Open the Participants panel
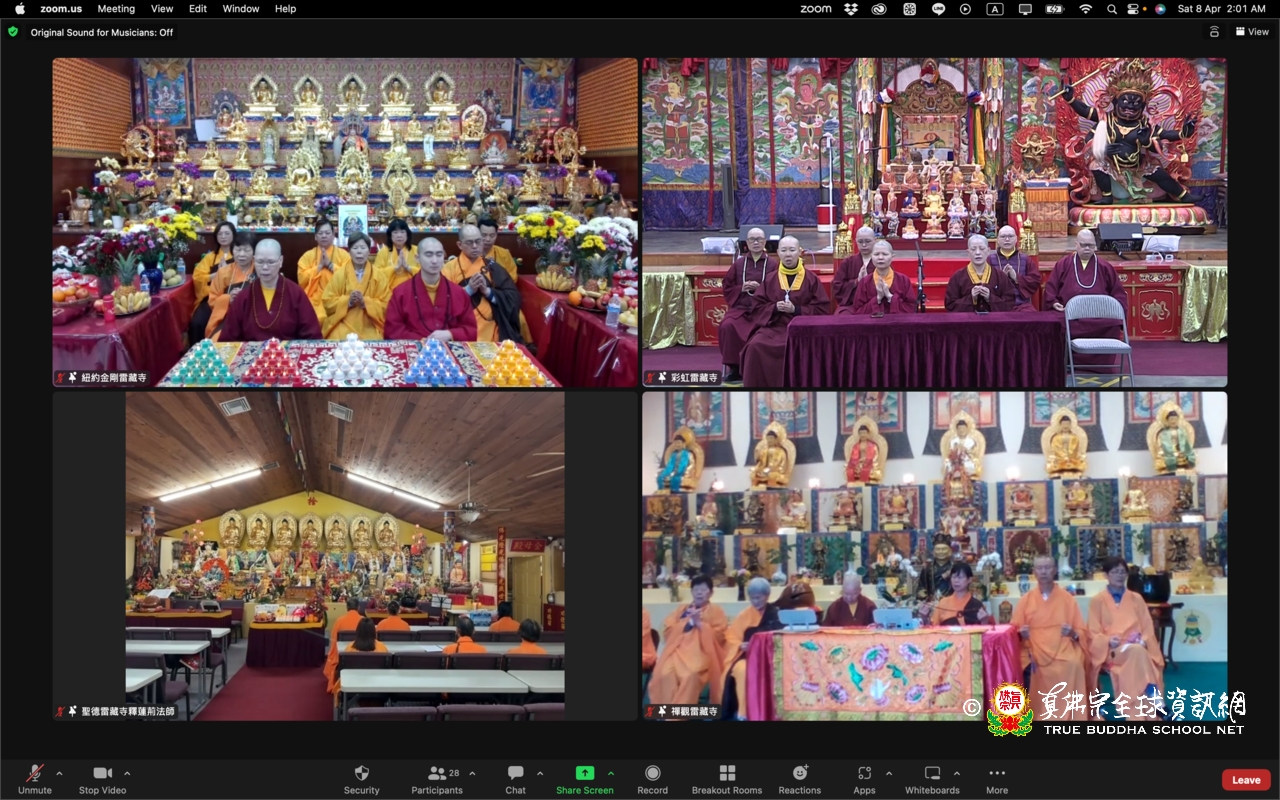The width and height of the screenshot is (1280, 800). point(437,773)
